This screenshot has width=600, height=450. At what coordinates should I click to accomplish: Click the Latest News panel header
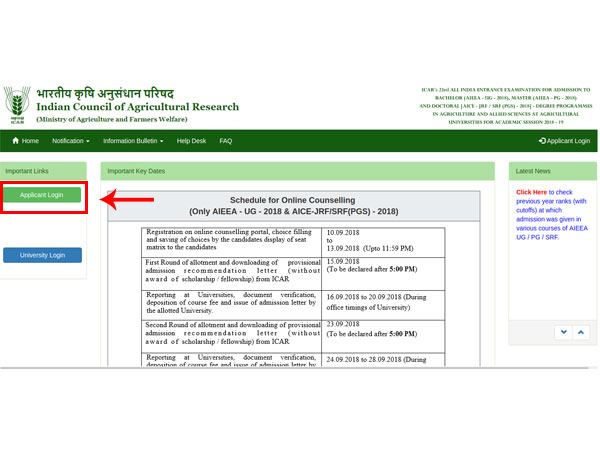click(x=553, y=171)
